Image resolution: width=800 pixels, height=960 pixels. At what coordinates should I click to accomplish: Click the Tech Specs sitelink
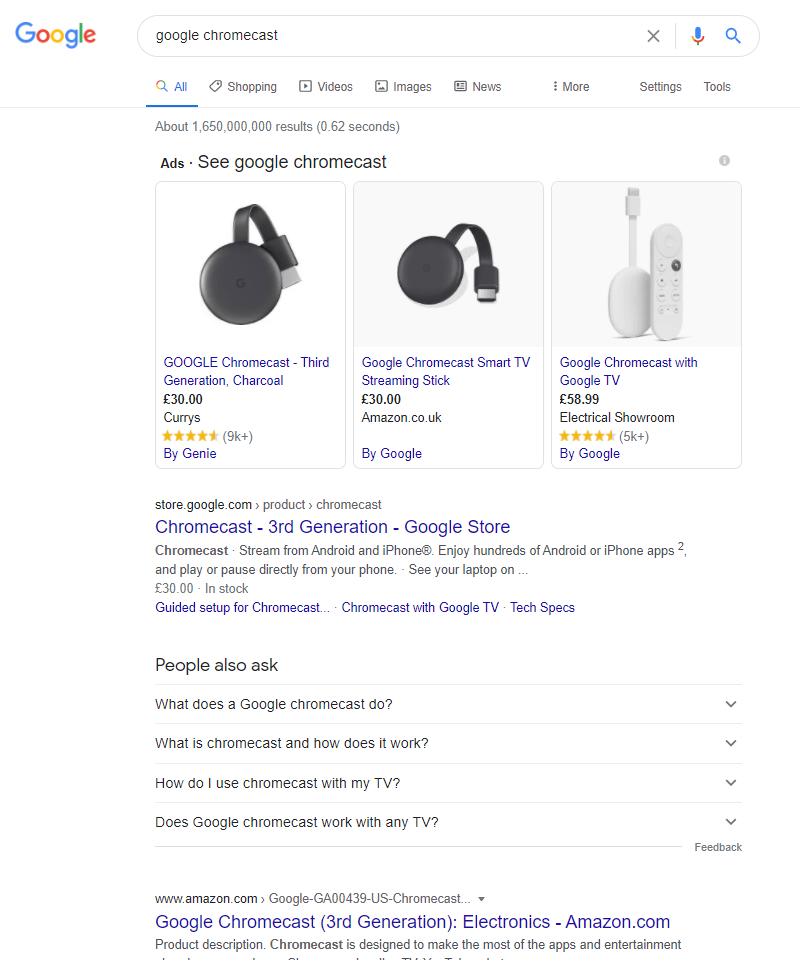tap(542, 607)
